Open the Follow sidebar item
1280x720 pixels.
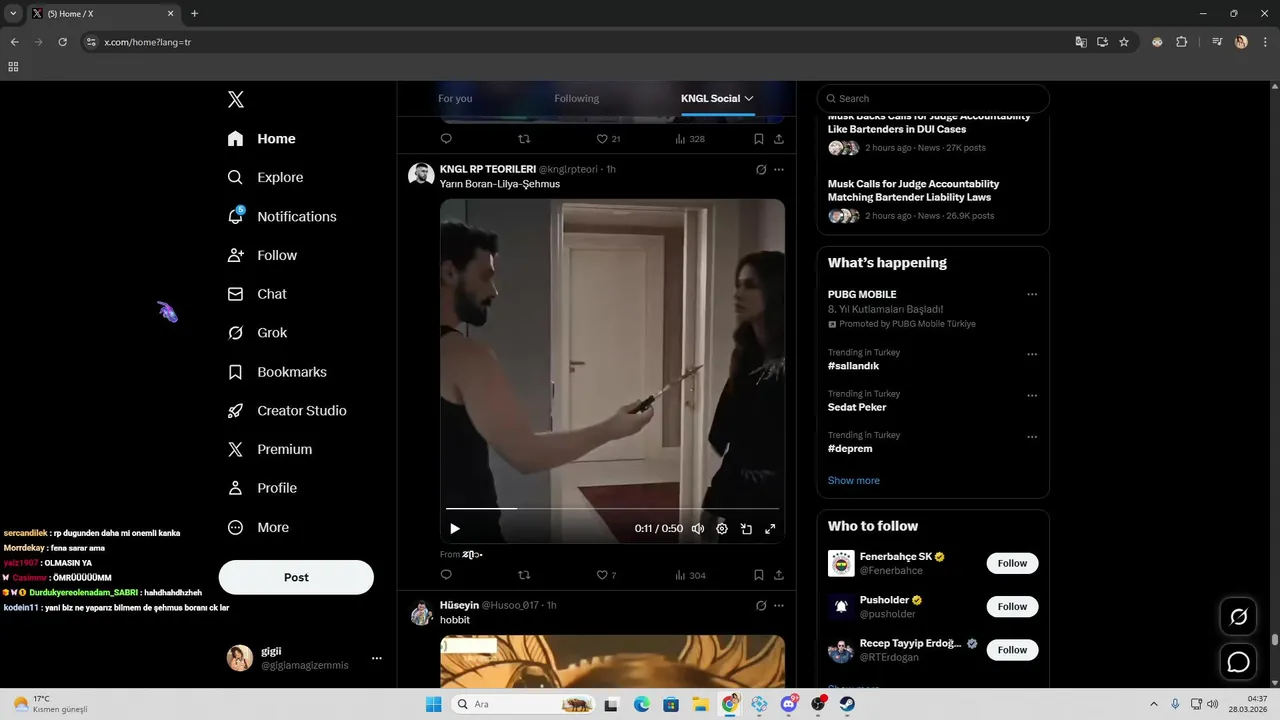pyautogui.click(x=262, y=255)
